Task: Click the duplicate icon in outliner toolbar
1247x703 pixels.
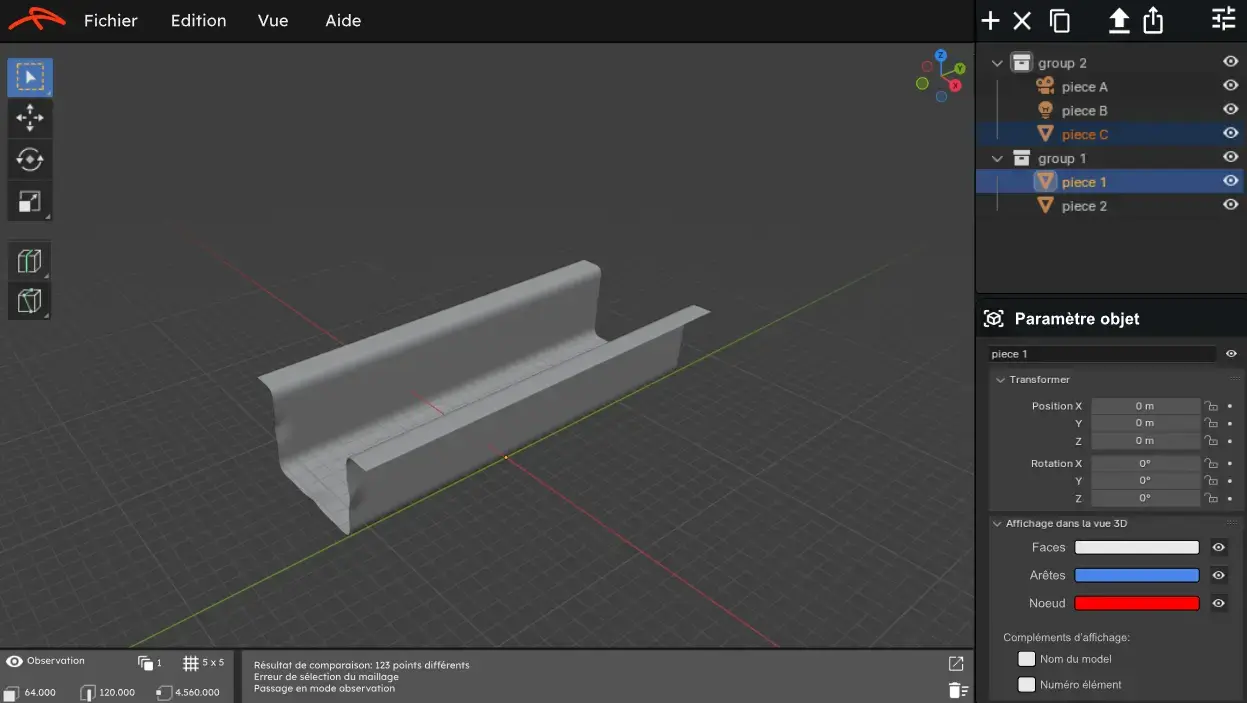Action: 1059,21
